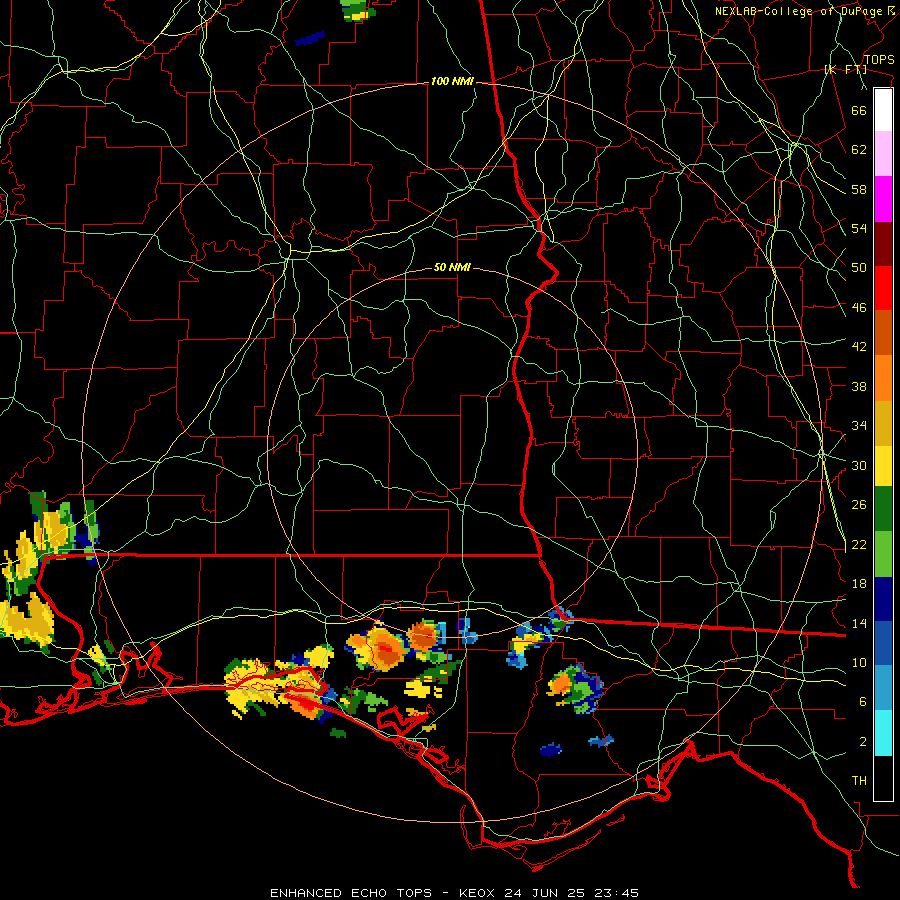Viewport: 900px width, 900px height.
Task: Click the legend value 50
Action: [859, 268]
